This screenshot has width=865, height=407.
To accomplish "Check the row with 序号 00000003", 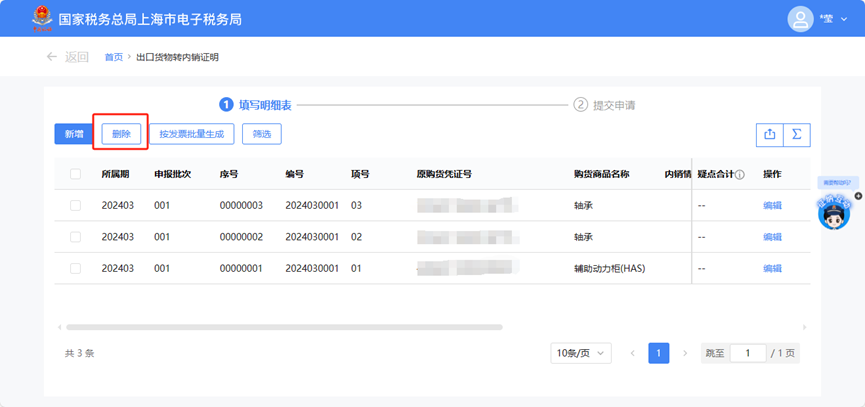I will pos(76,205).
